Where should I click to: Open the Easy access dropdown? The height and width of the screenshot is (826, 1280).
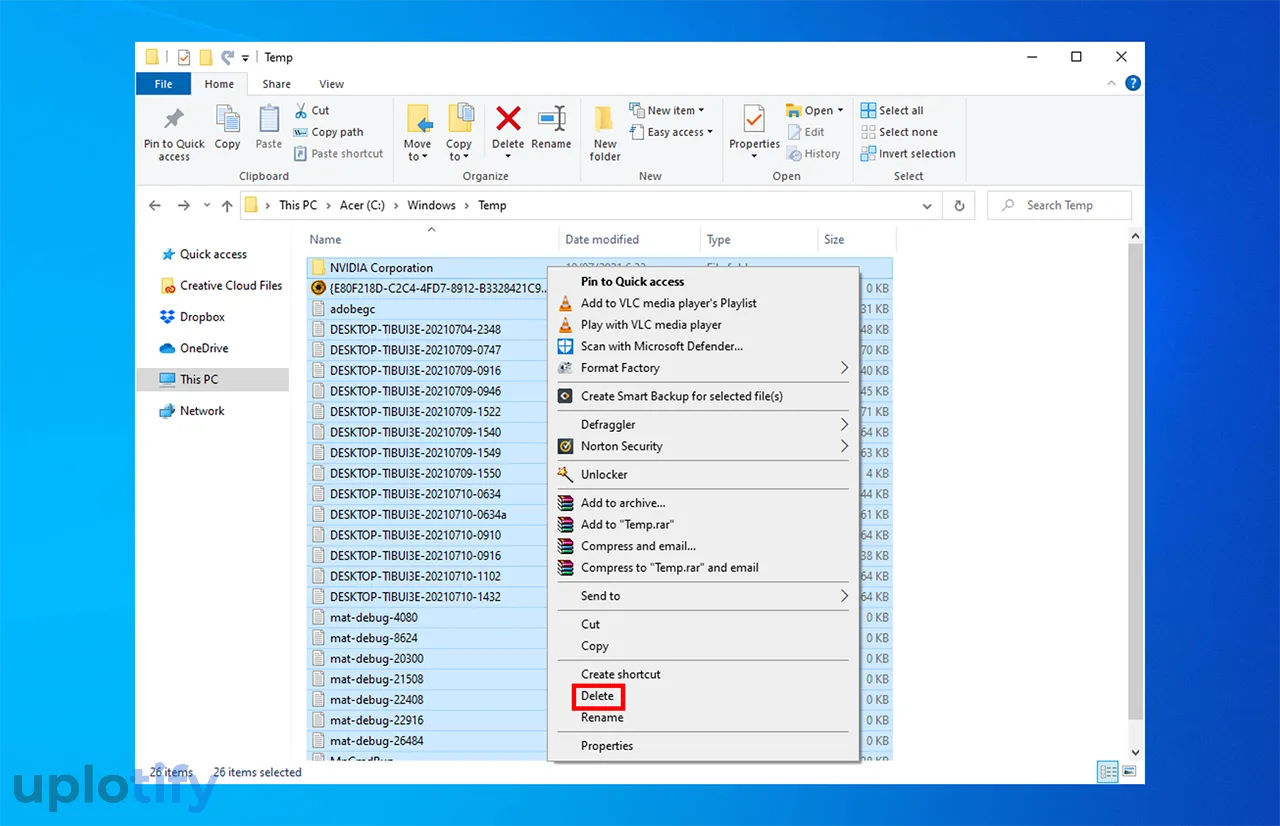click(671, 132)
